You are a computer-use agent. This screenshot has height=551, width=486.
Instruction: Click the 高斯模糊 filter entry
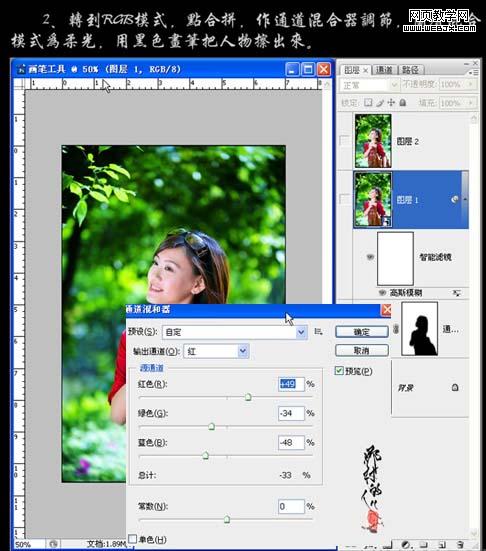(x=406, y=292)
